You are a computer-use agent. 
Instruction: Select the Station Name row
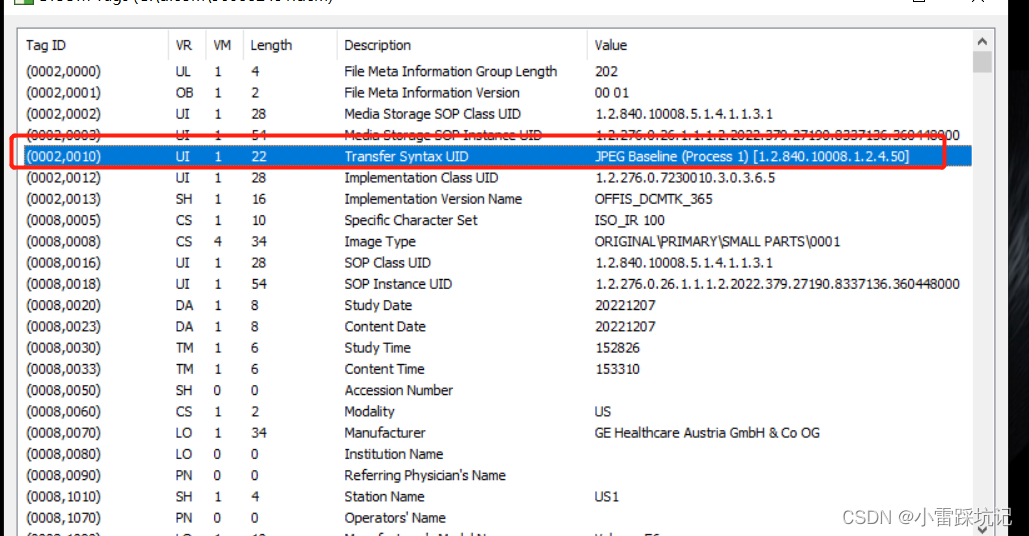(x=497, y=497)
